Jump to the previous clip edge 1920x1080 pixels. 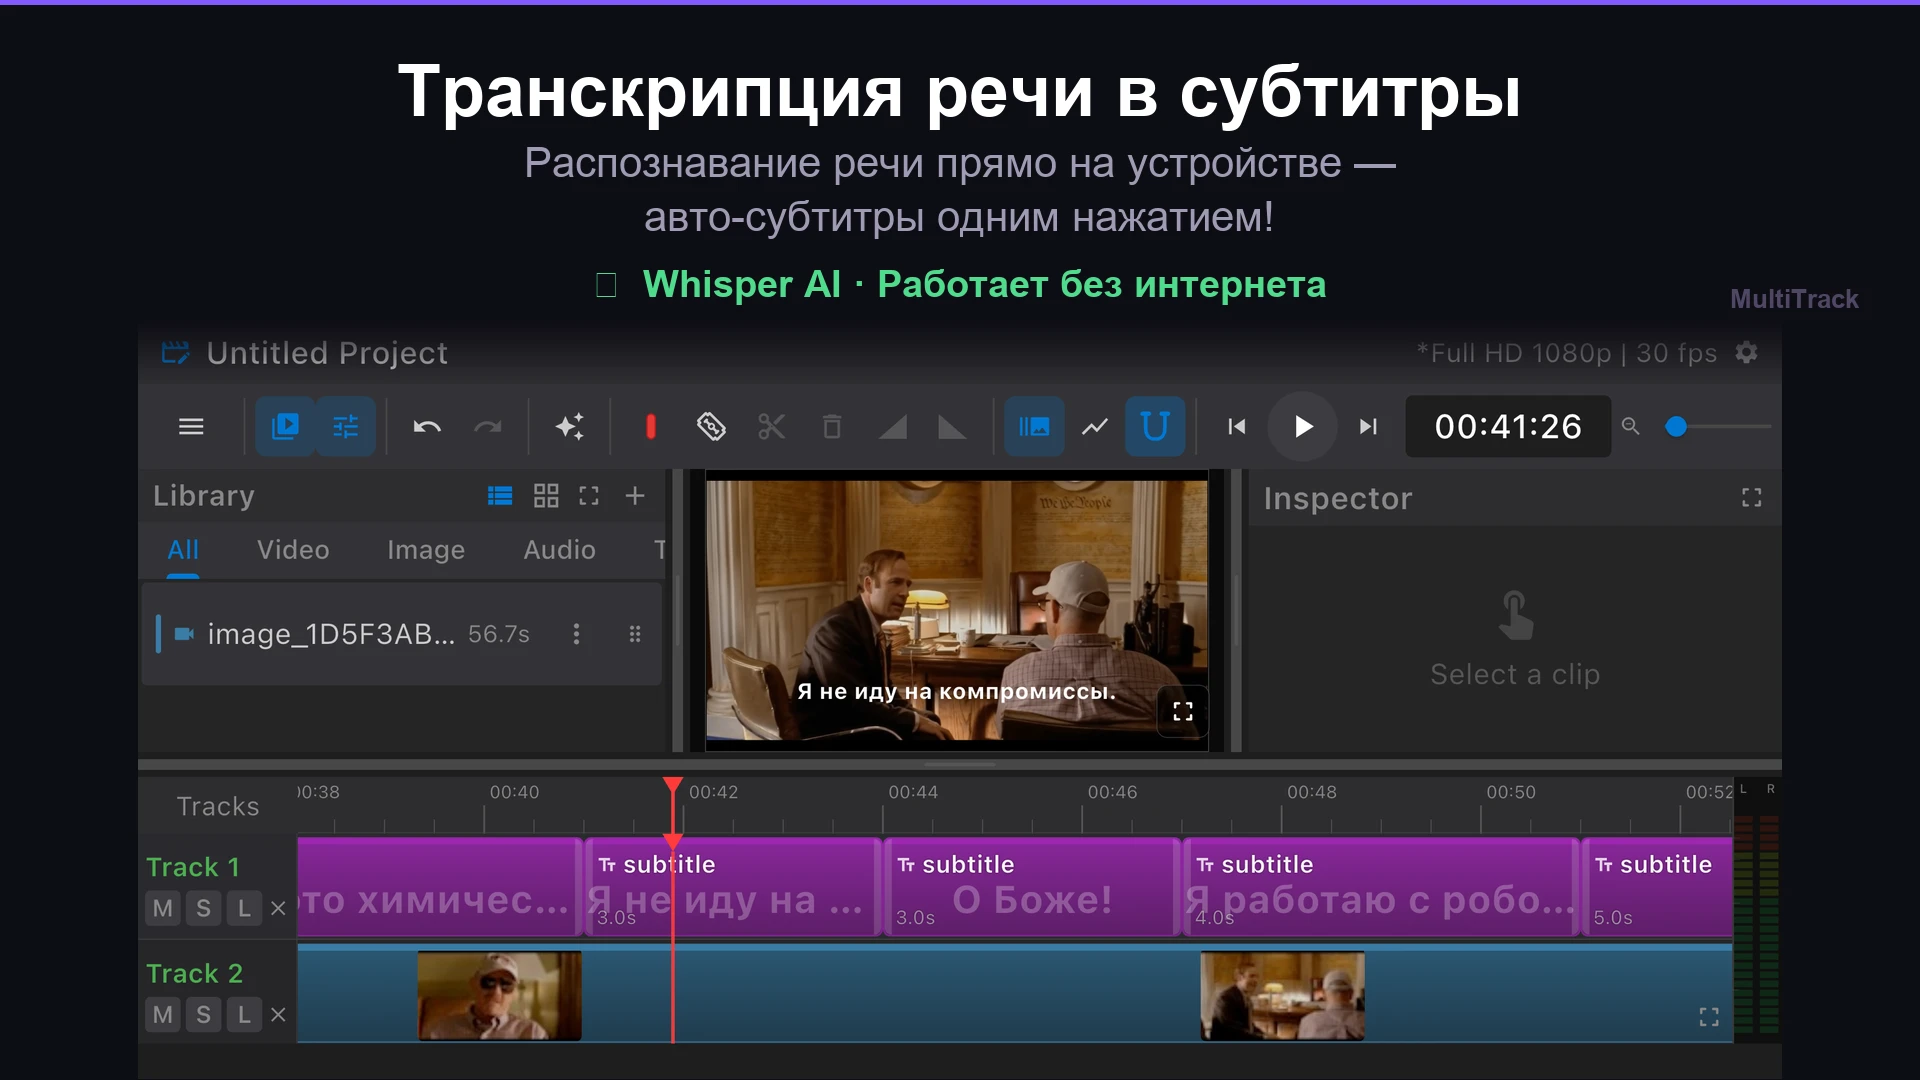click(1237, 427)
